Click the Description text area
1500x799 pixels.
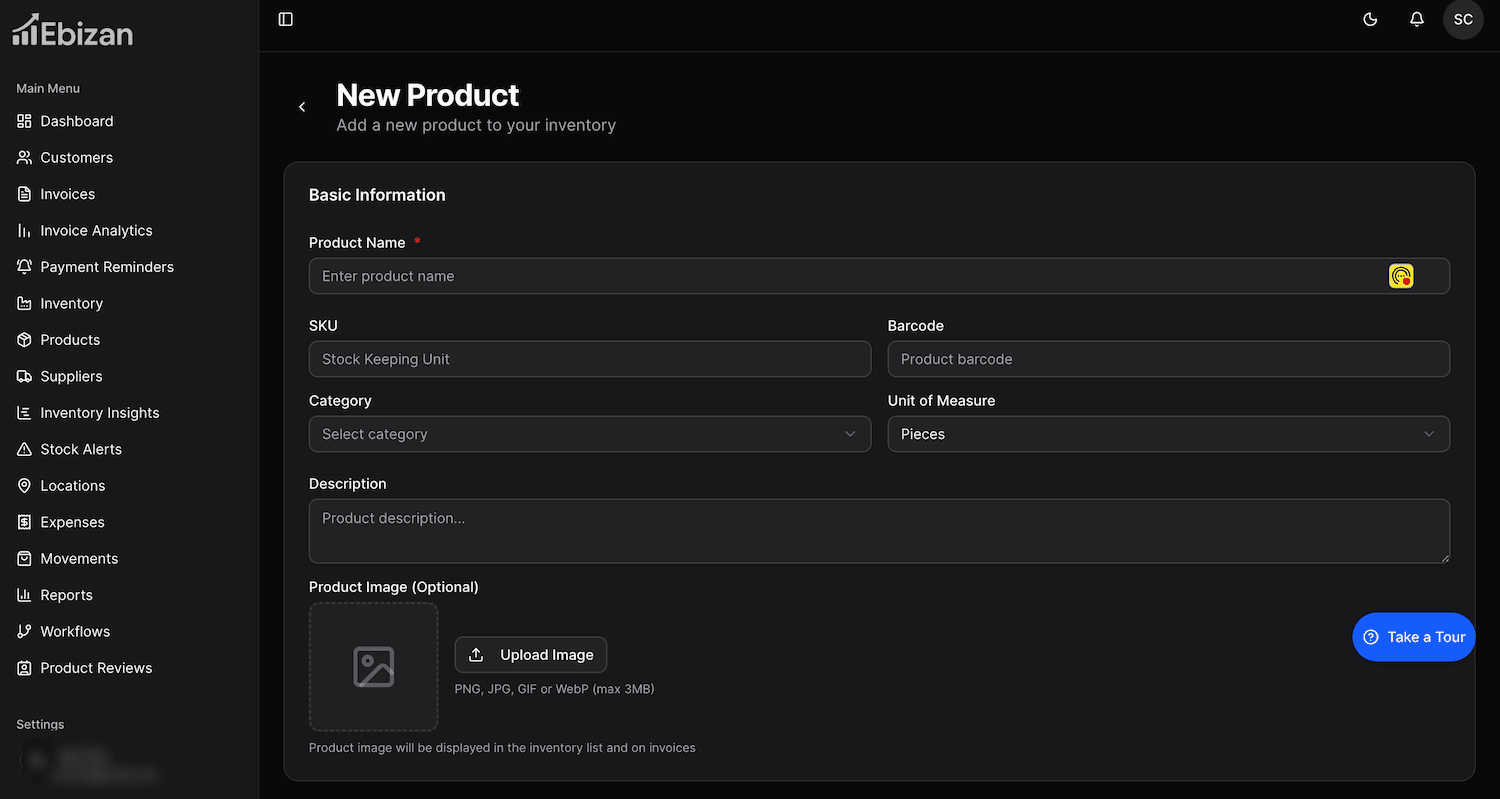[878, 530]
